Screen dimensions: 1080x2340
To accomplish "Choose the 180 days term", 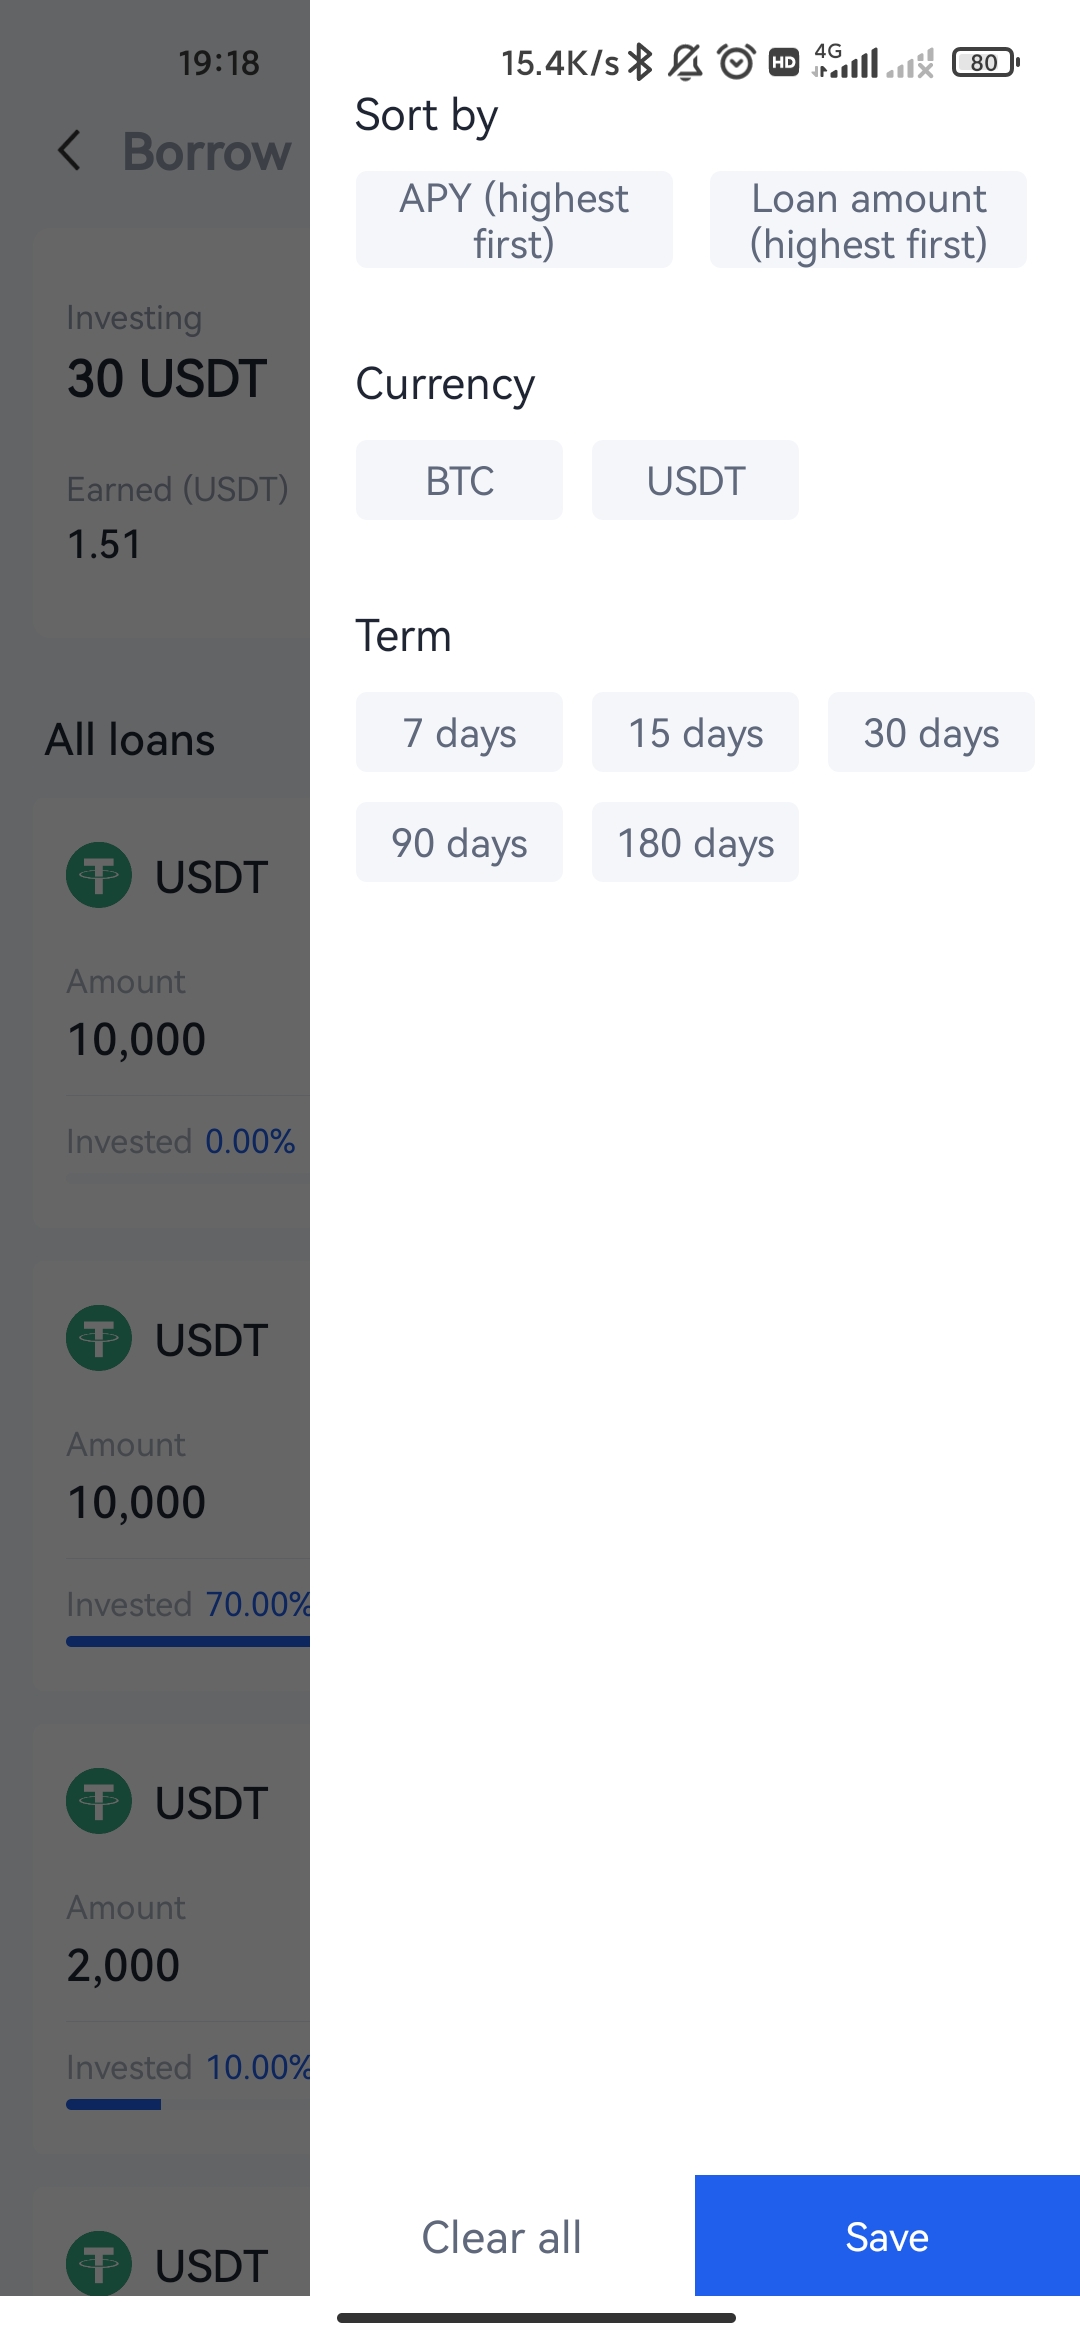I will click(x=695, y=842).
